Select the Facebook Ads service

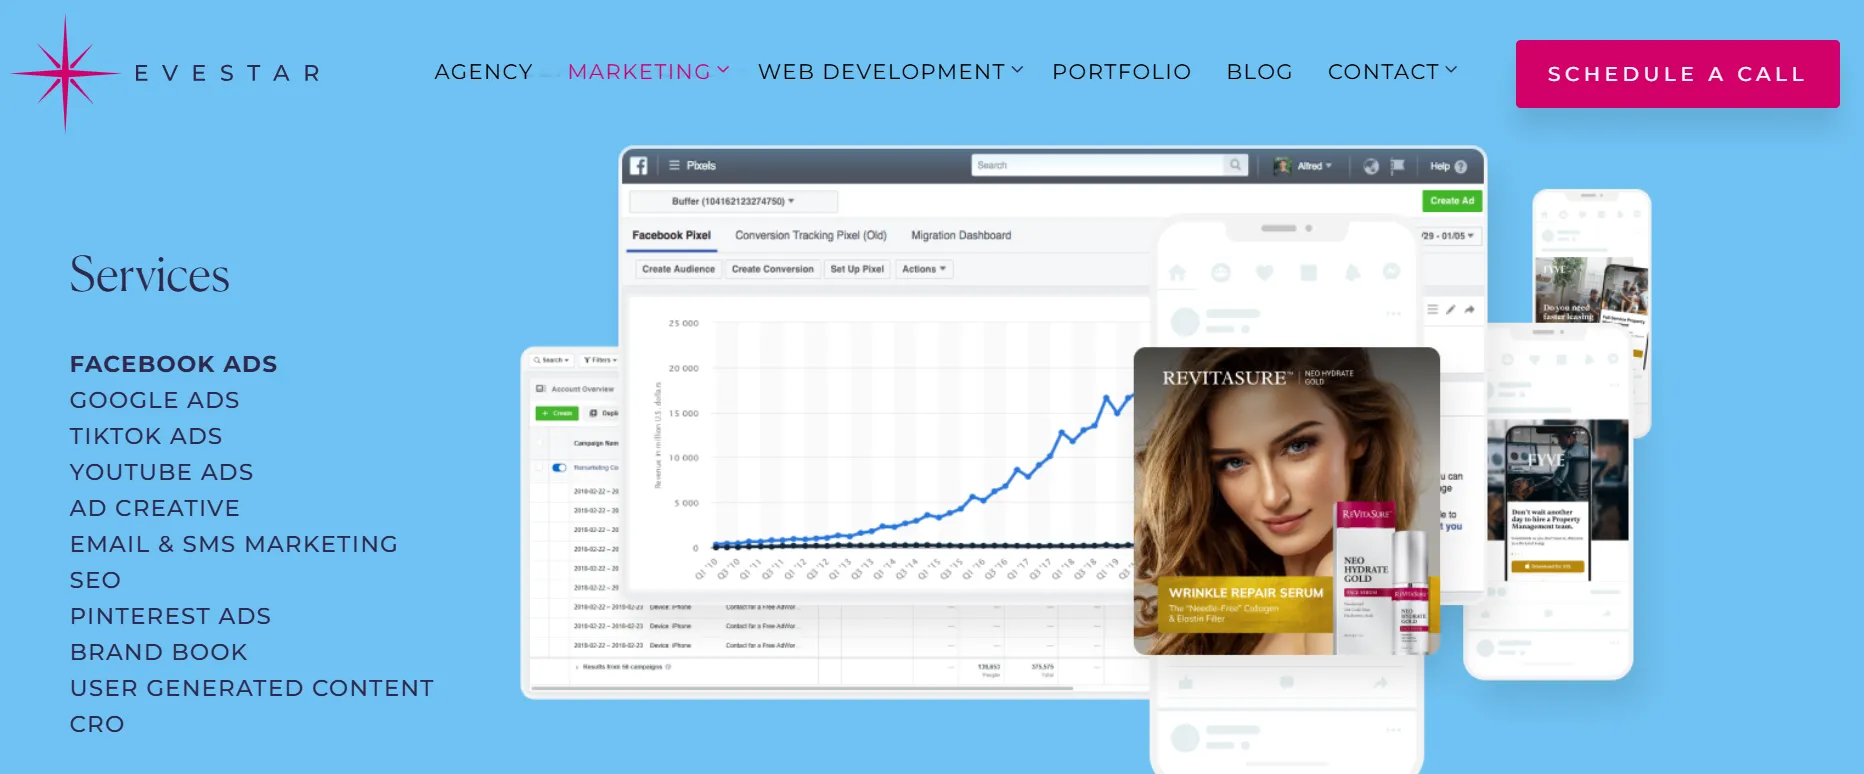173,364
